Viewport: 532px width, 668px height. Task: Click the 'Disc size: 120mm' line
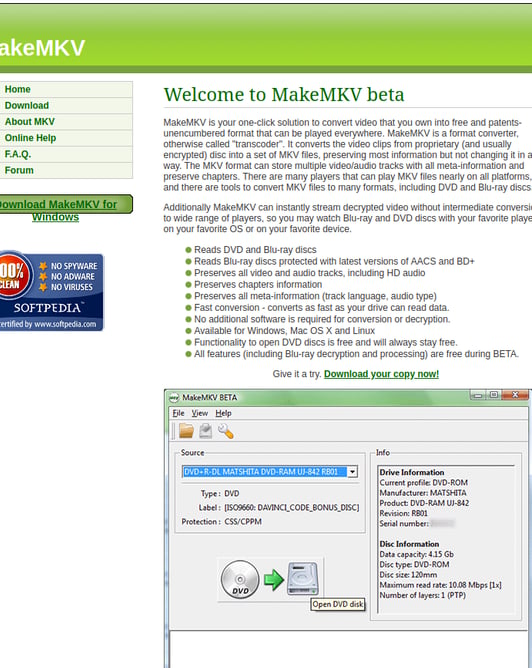click(408, 575)
